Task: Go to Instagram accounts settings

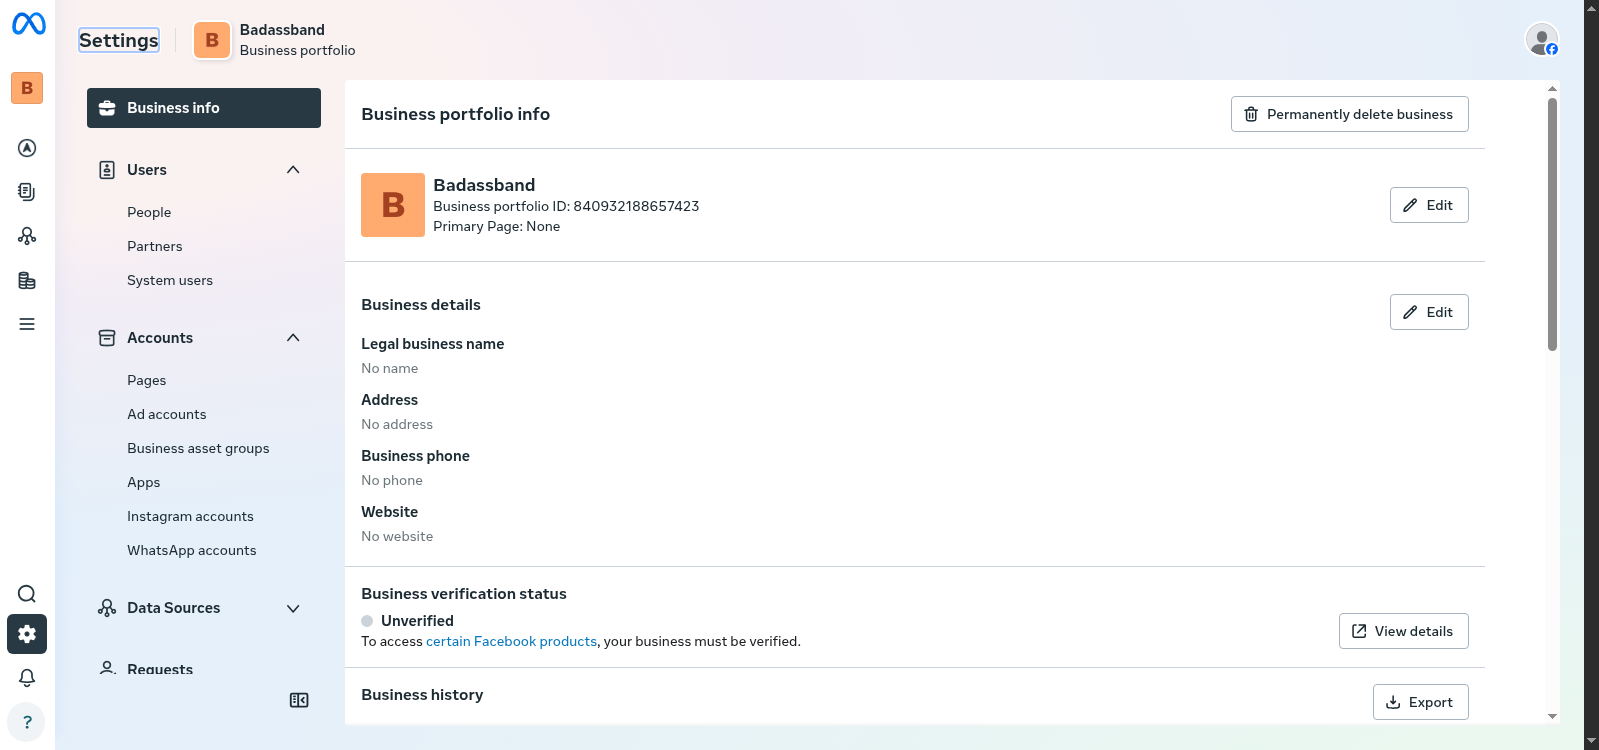Action: [x=190, y=516]
